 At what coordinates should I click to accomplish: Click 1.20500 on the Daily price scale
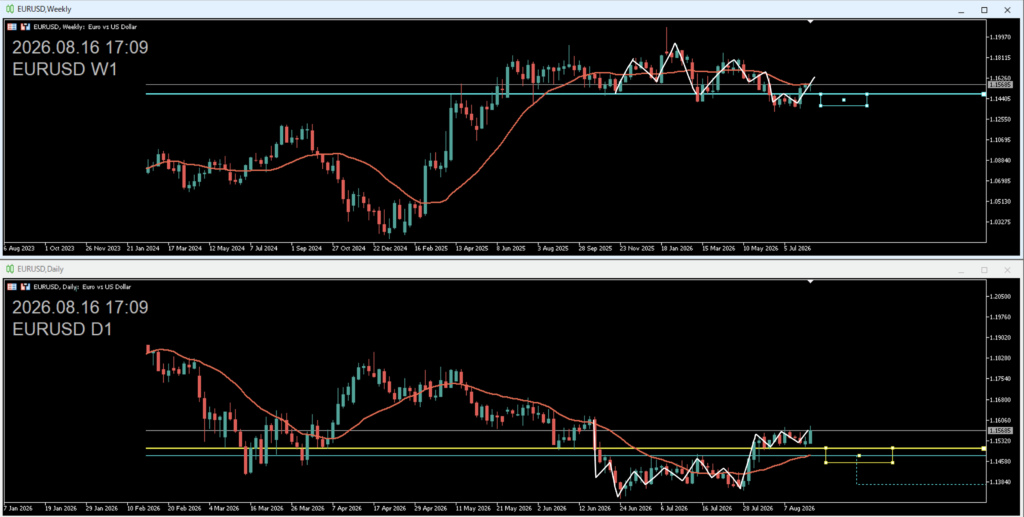pyautogui.click(x=1001, y=296)
